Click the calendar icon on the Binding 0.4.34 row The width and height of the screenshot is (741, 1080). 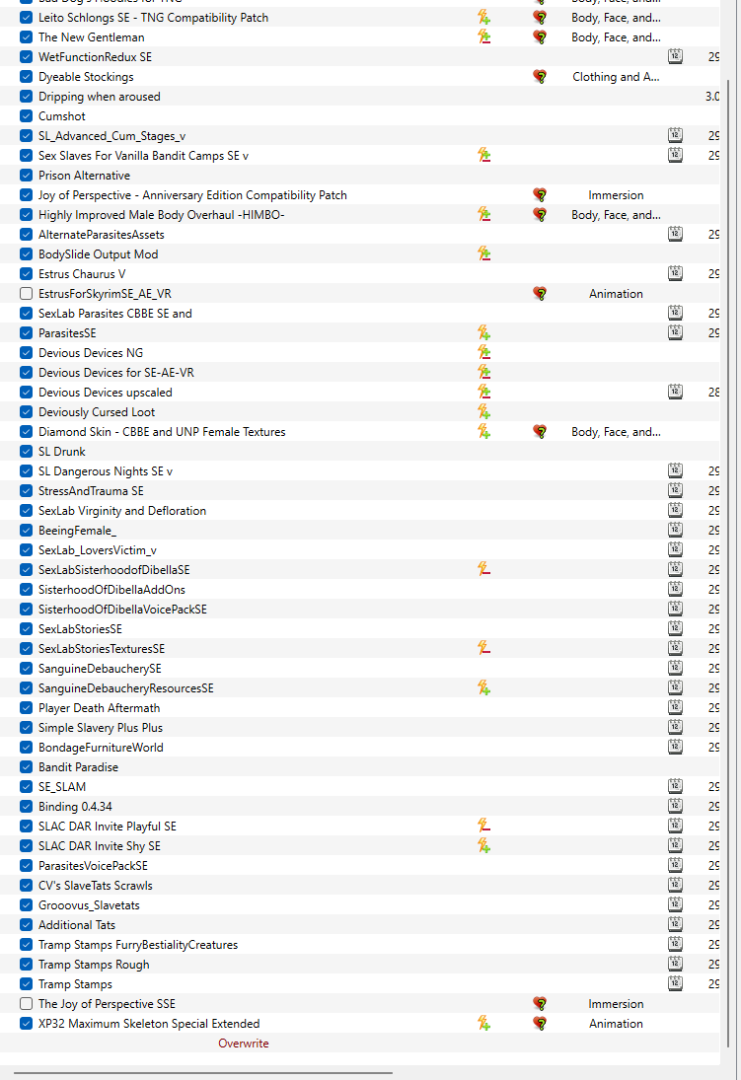[676, 807]
